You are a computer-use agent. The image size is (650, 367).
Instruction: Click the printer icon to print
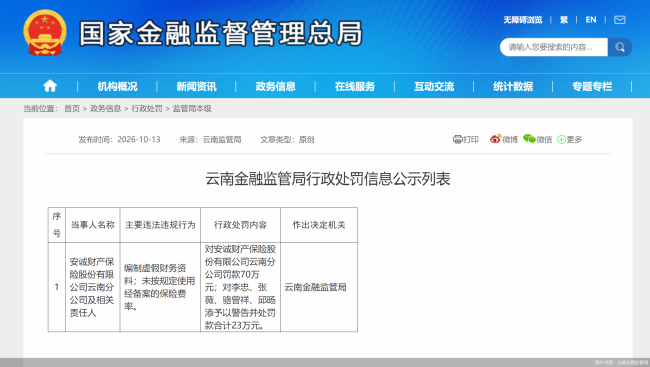[457, 139]
